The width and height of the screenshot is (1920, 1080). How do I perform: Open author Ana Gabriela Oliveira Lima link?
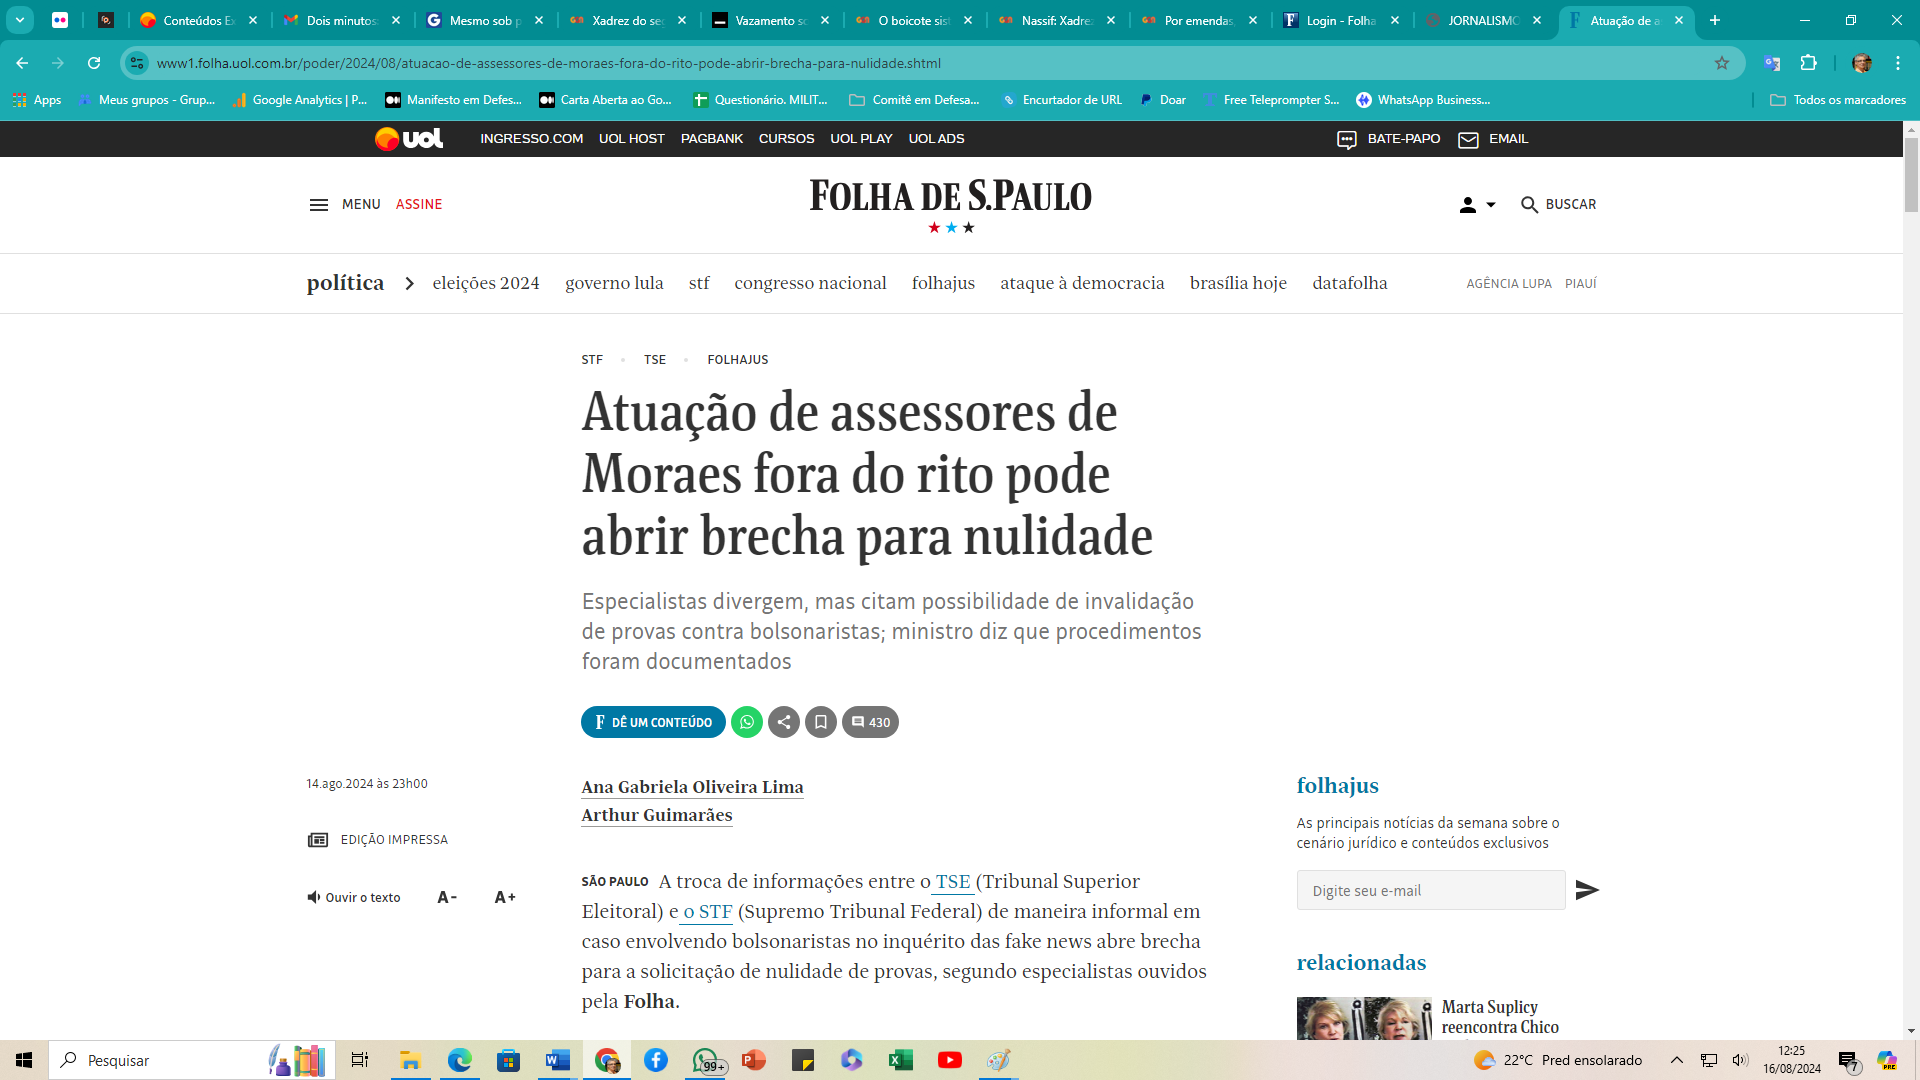pos(692,787)
